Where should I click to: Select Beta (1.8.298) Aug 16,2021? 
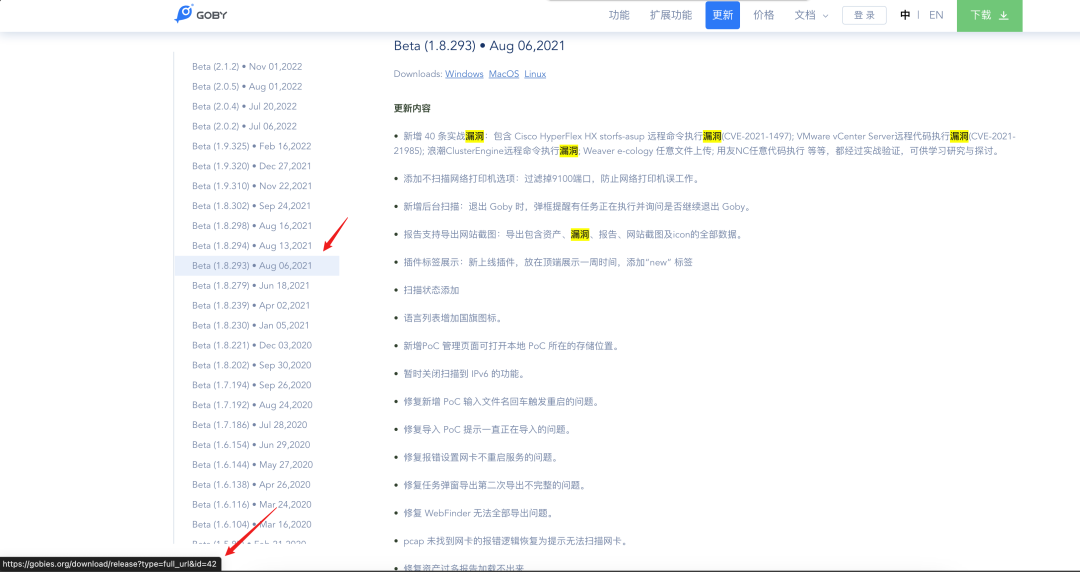[252, 226]
